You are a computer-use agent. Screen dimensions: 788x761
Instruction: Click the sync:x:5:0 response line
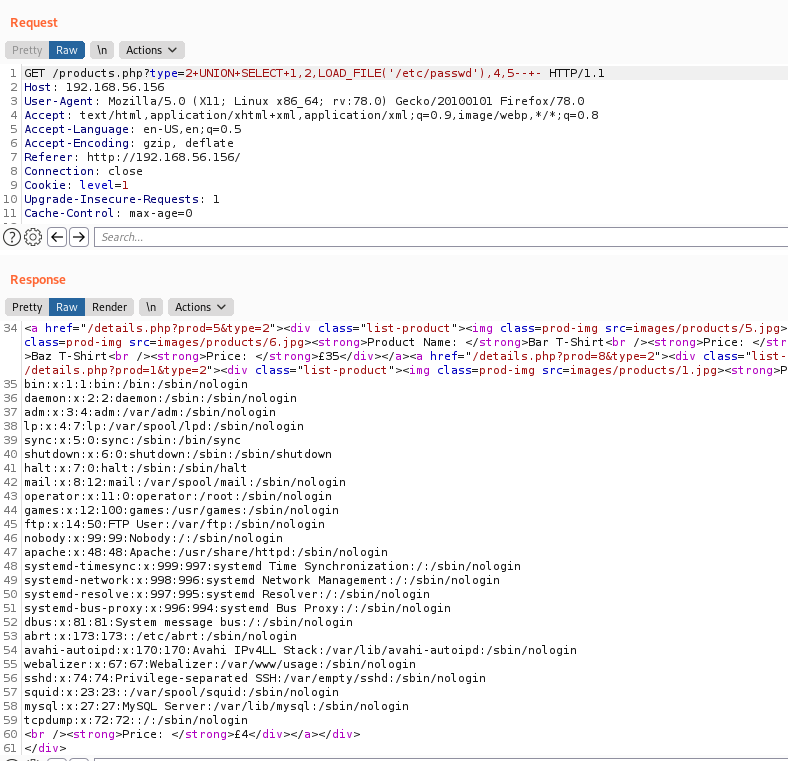(132, 440)
